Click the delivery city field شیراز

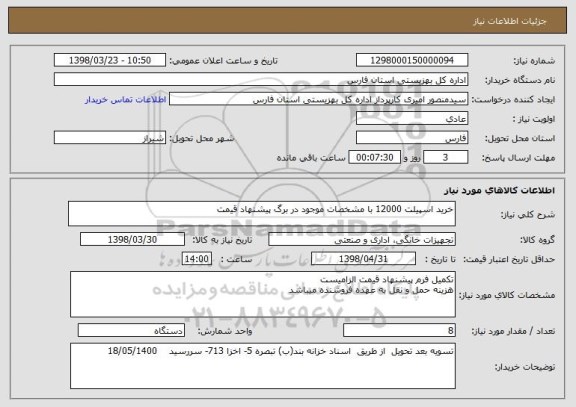pos(110,138)
